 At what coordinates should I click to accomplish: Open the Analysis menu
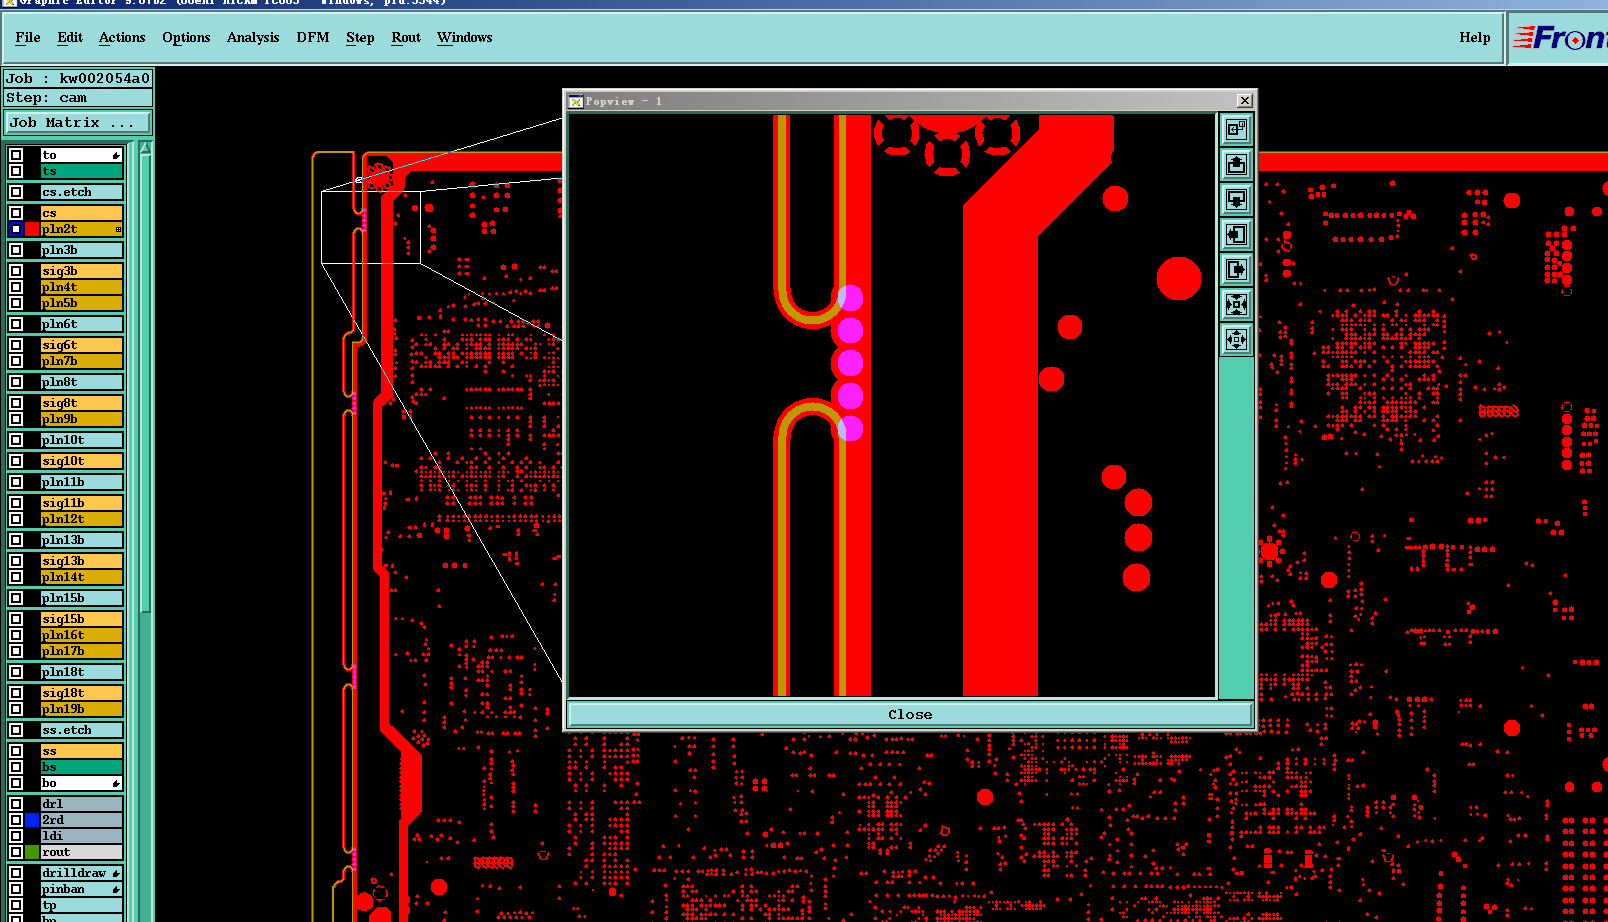point(253,38)
